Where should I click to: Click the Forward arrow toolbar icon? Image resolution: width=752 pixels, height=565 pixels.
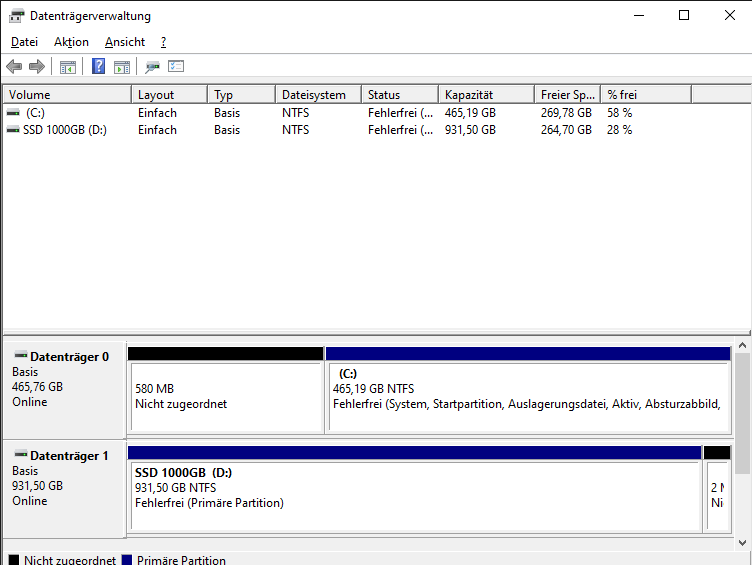click(37, 66)
